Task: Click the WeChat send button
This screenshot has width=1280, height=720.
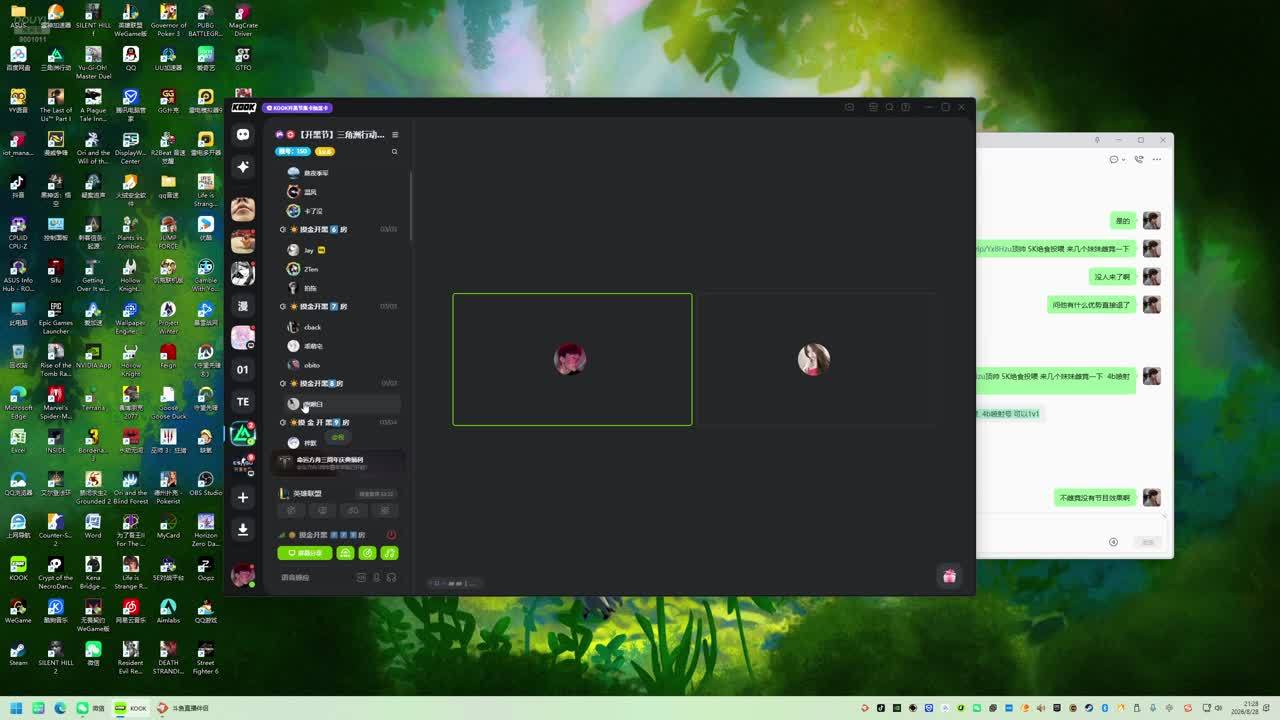Action: [x=1148, y=542]
